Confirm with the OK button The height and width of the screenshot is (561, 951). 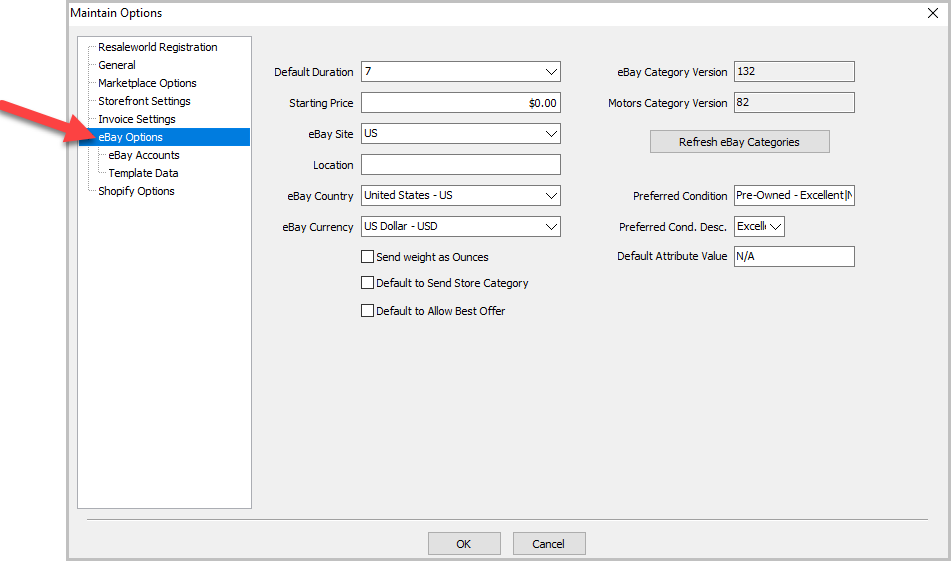click(x=464, y=543)
